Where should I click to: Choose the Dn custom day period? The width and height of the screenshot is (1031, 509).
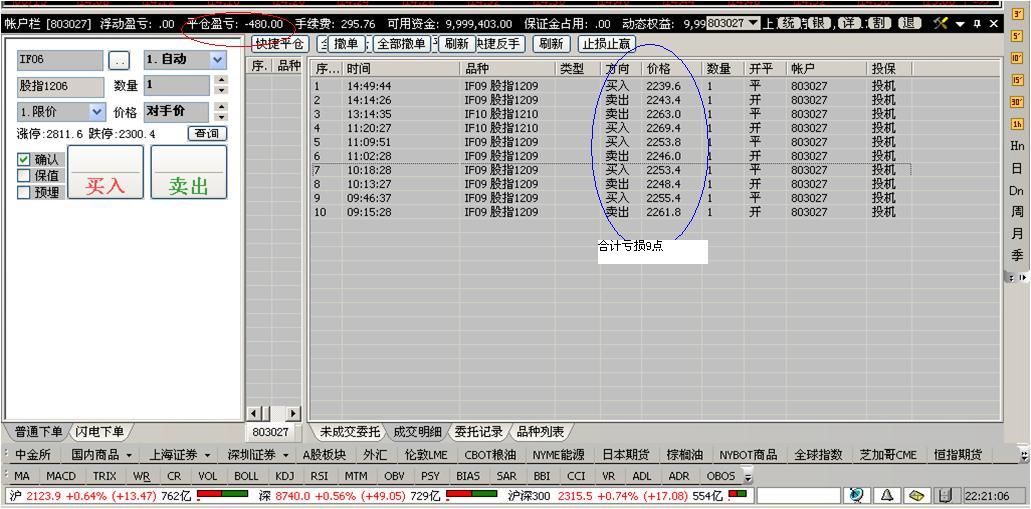coord(1017,190)
